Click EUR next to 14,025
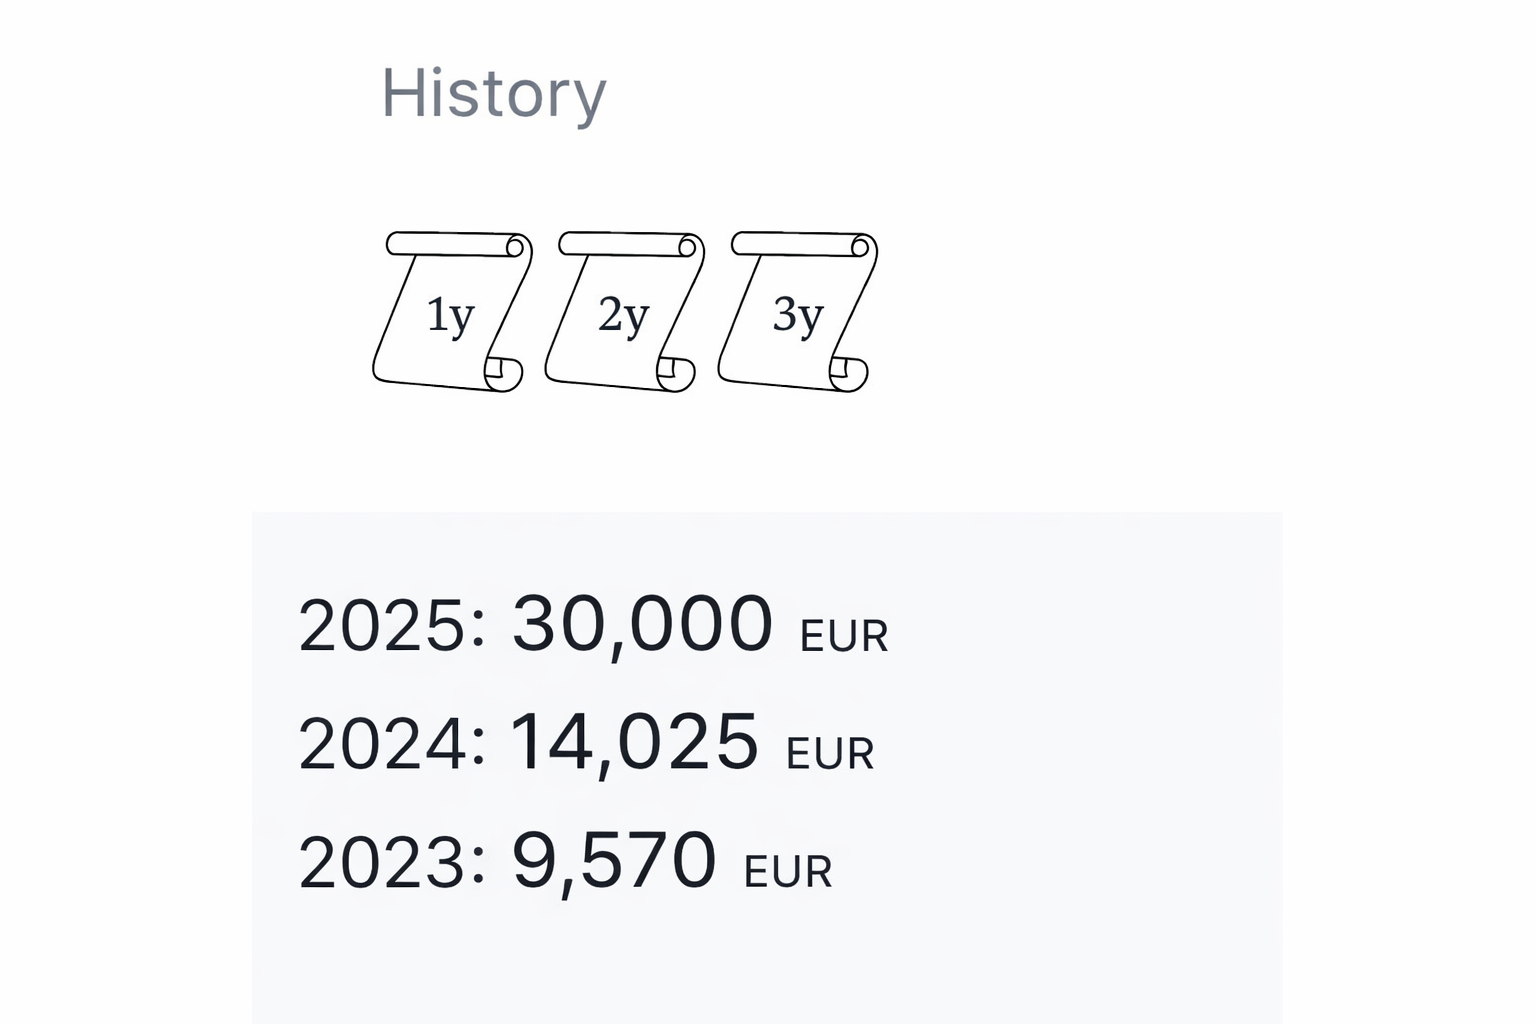1536x1024 pixels. [x=830, y=755]
